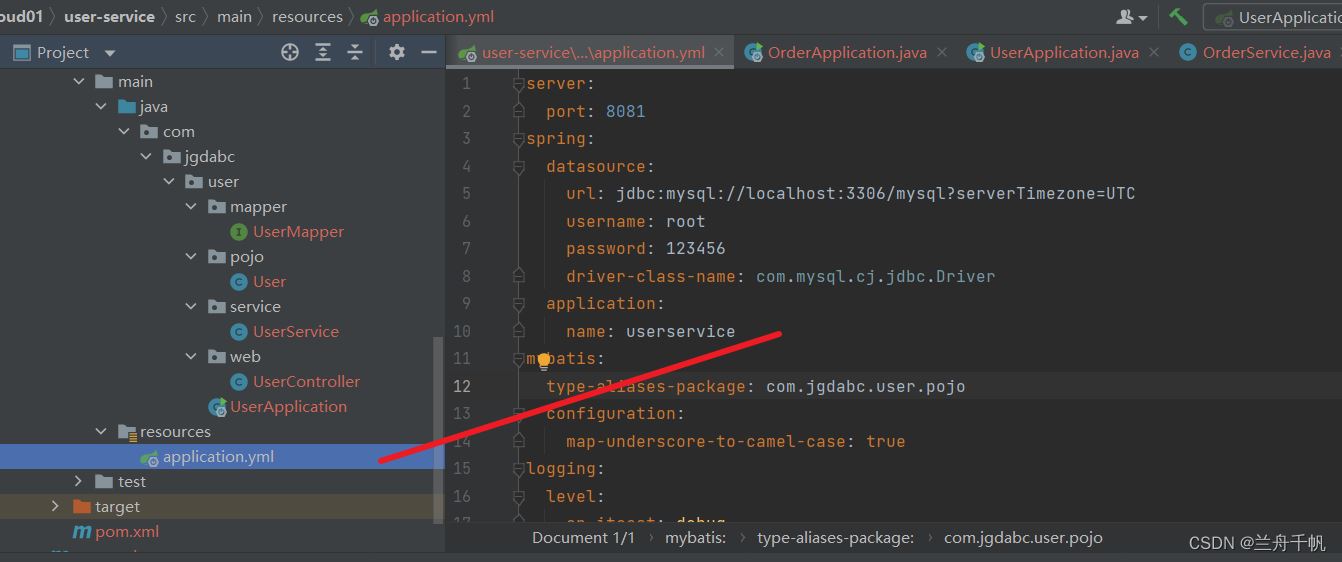This screenshot has width=1342, height=562.
Task: Switch to OrderService.java tab
Action: pos(1266,53)
